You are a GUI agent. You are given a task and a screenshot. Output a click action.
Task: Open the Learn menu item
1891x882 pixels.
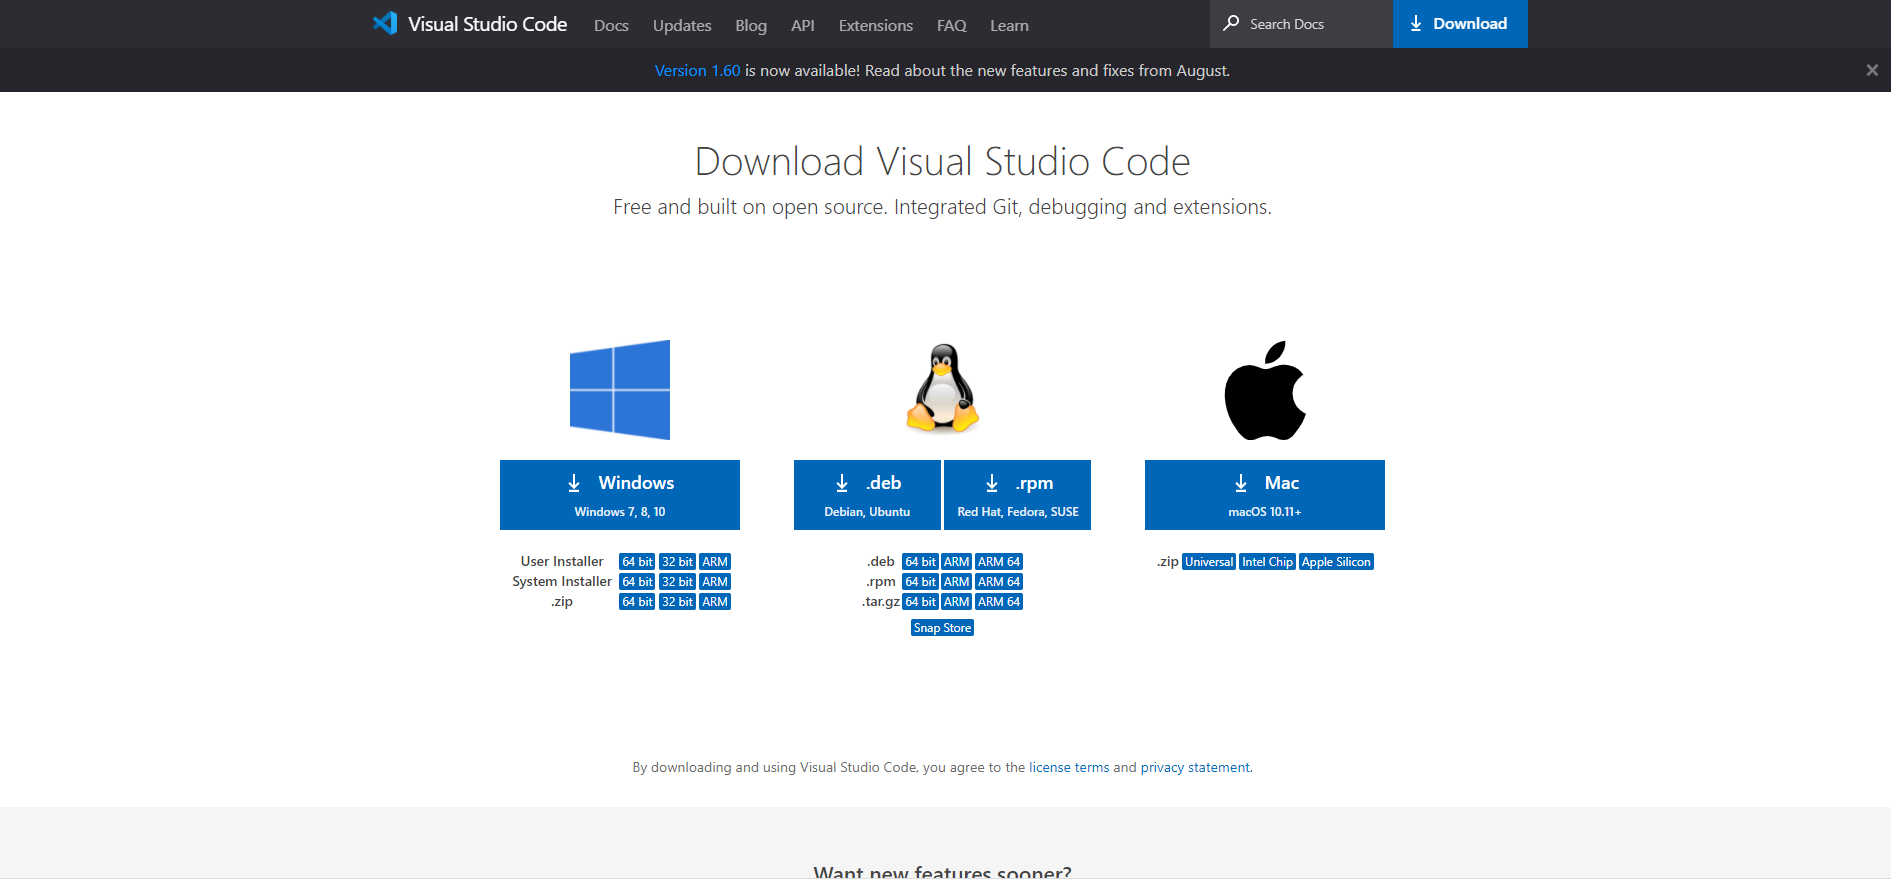pyautogui.click(x=1009, y=25)
